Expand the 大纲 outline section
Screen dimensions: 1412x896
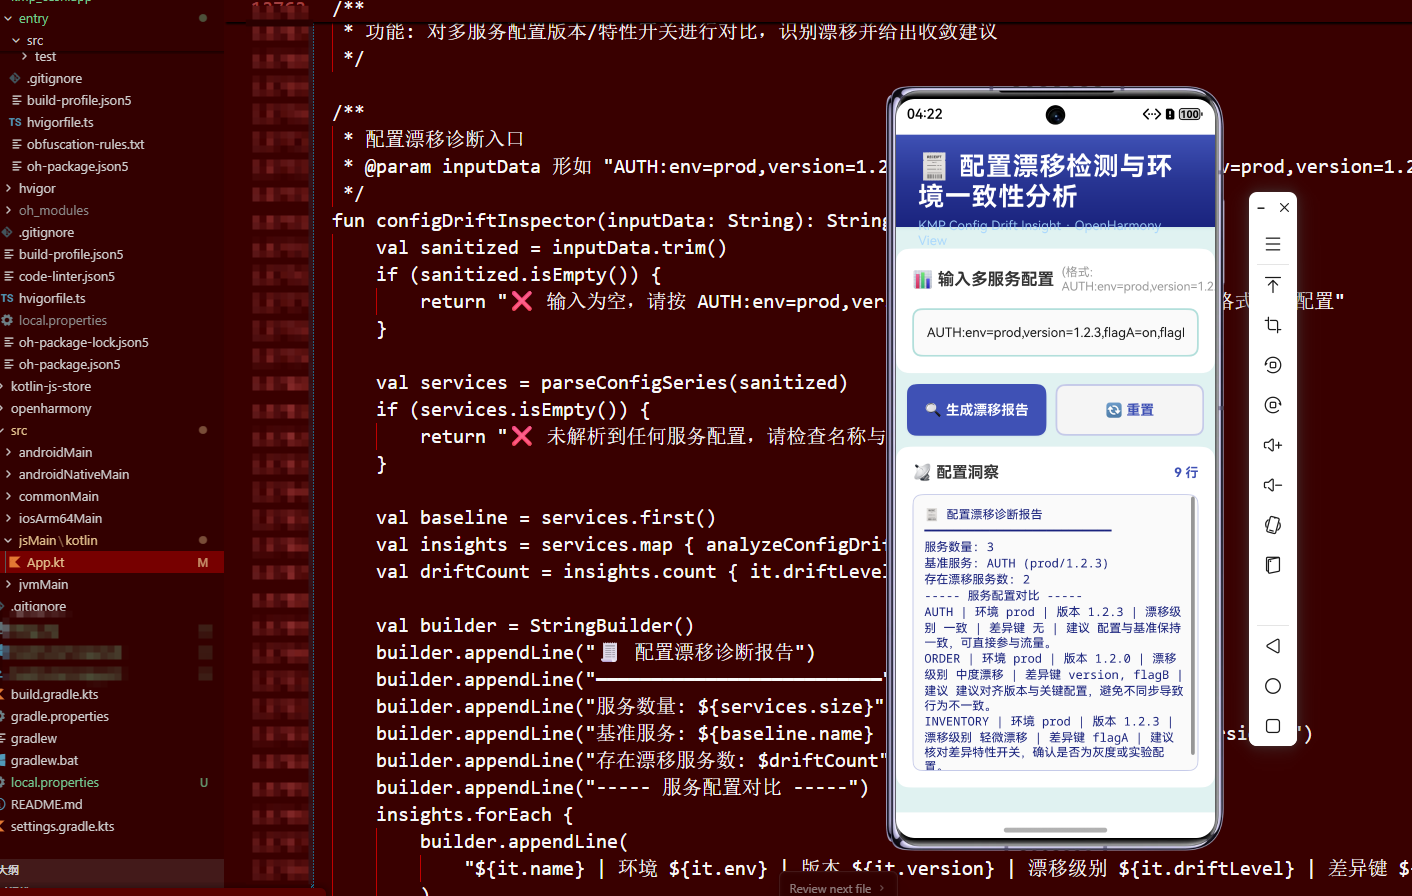pyautogui.click(x=10, y=870)
